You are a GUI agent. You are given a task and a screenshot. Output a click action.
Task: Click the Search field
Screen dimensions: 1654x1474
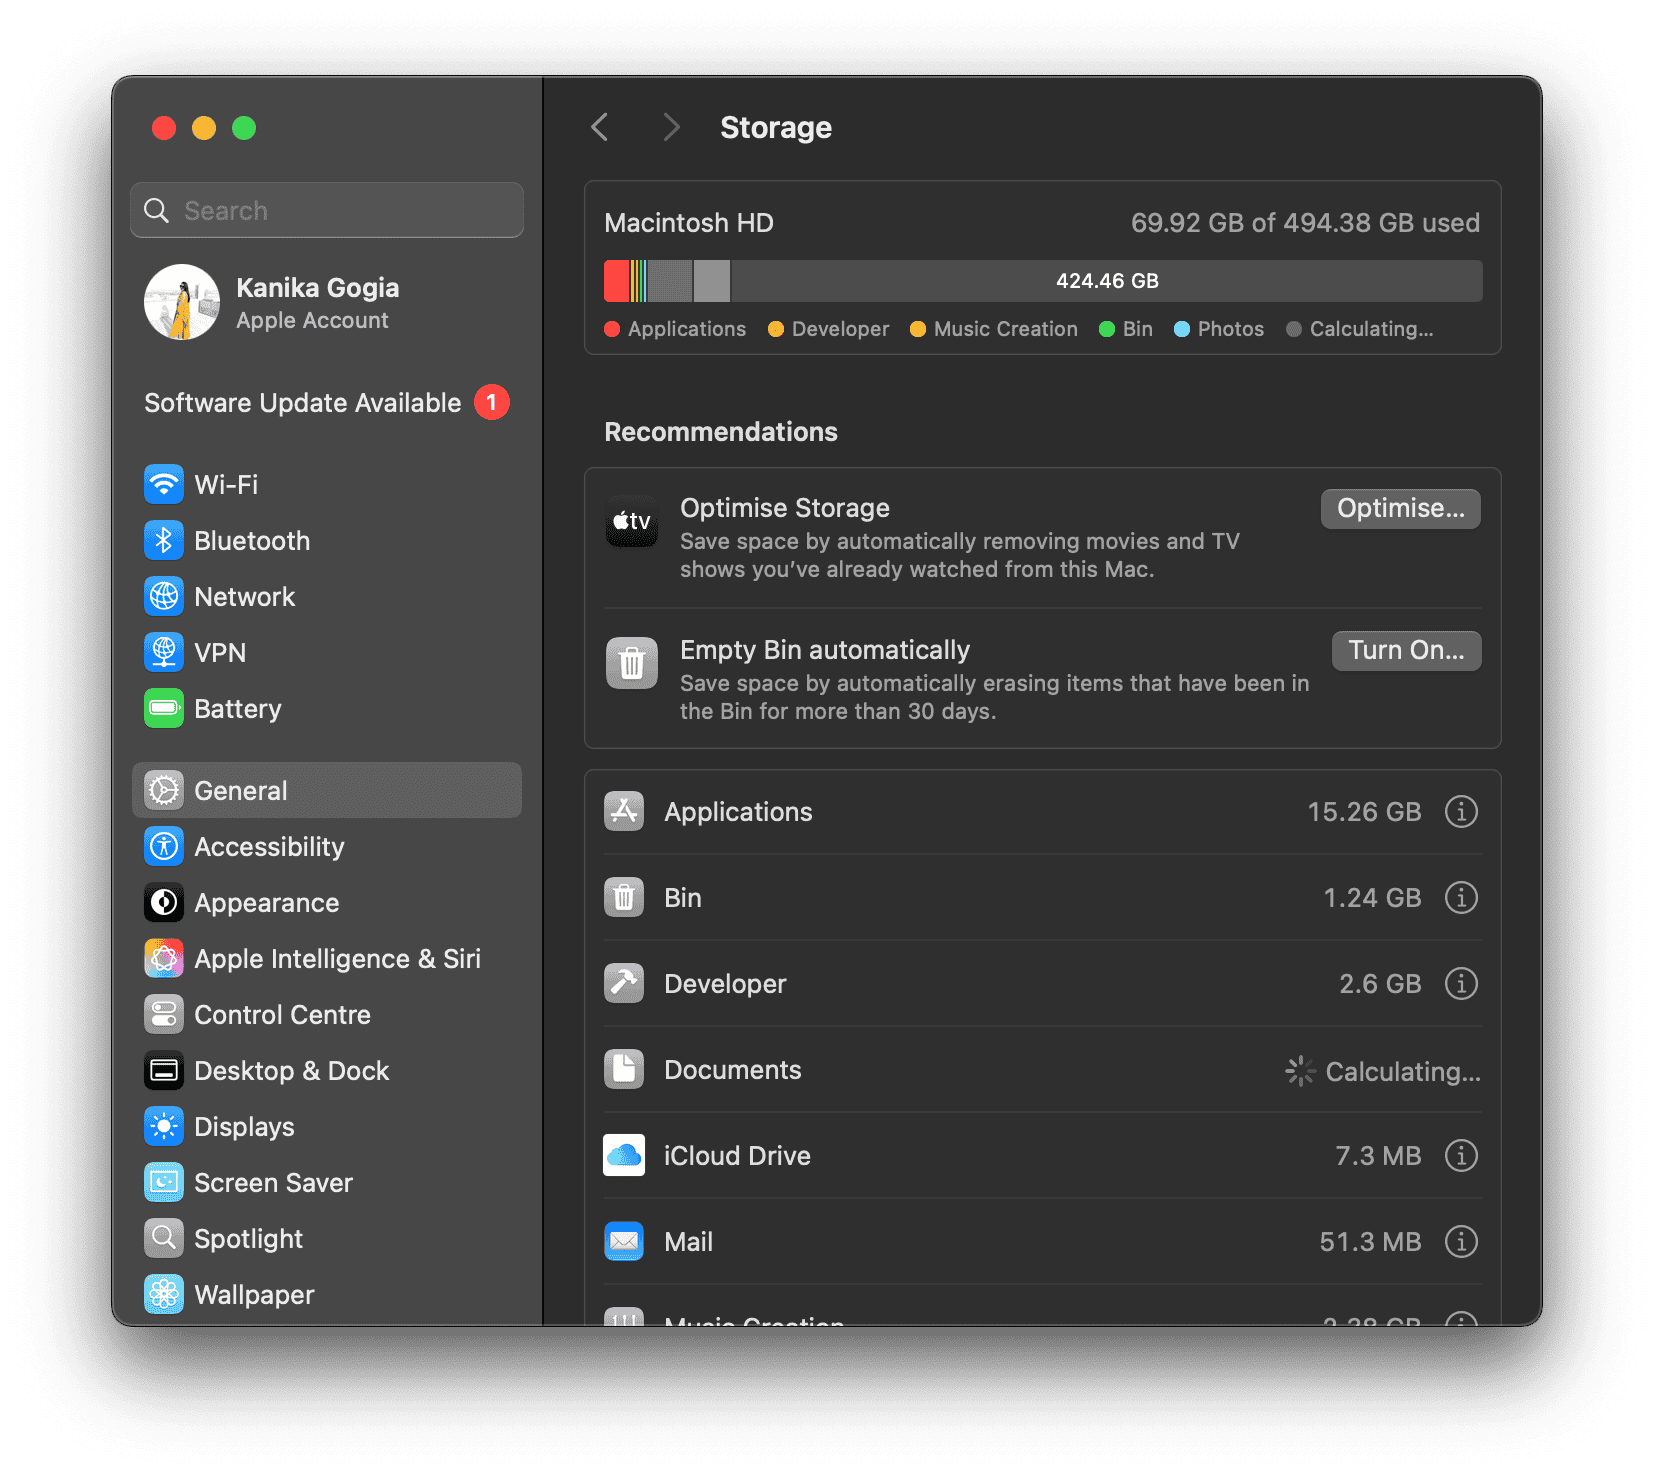coord(327,211)
